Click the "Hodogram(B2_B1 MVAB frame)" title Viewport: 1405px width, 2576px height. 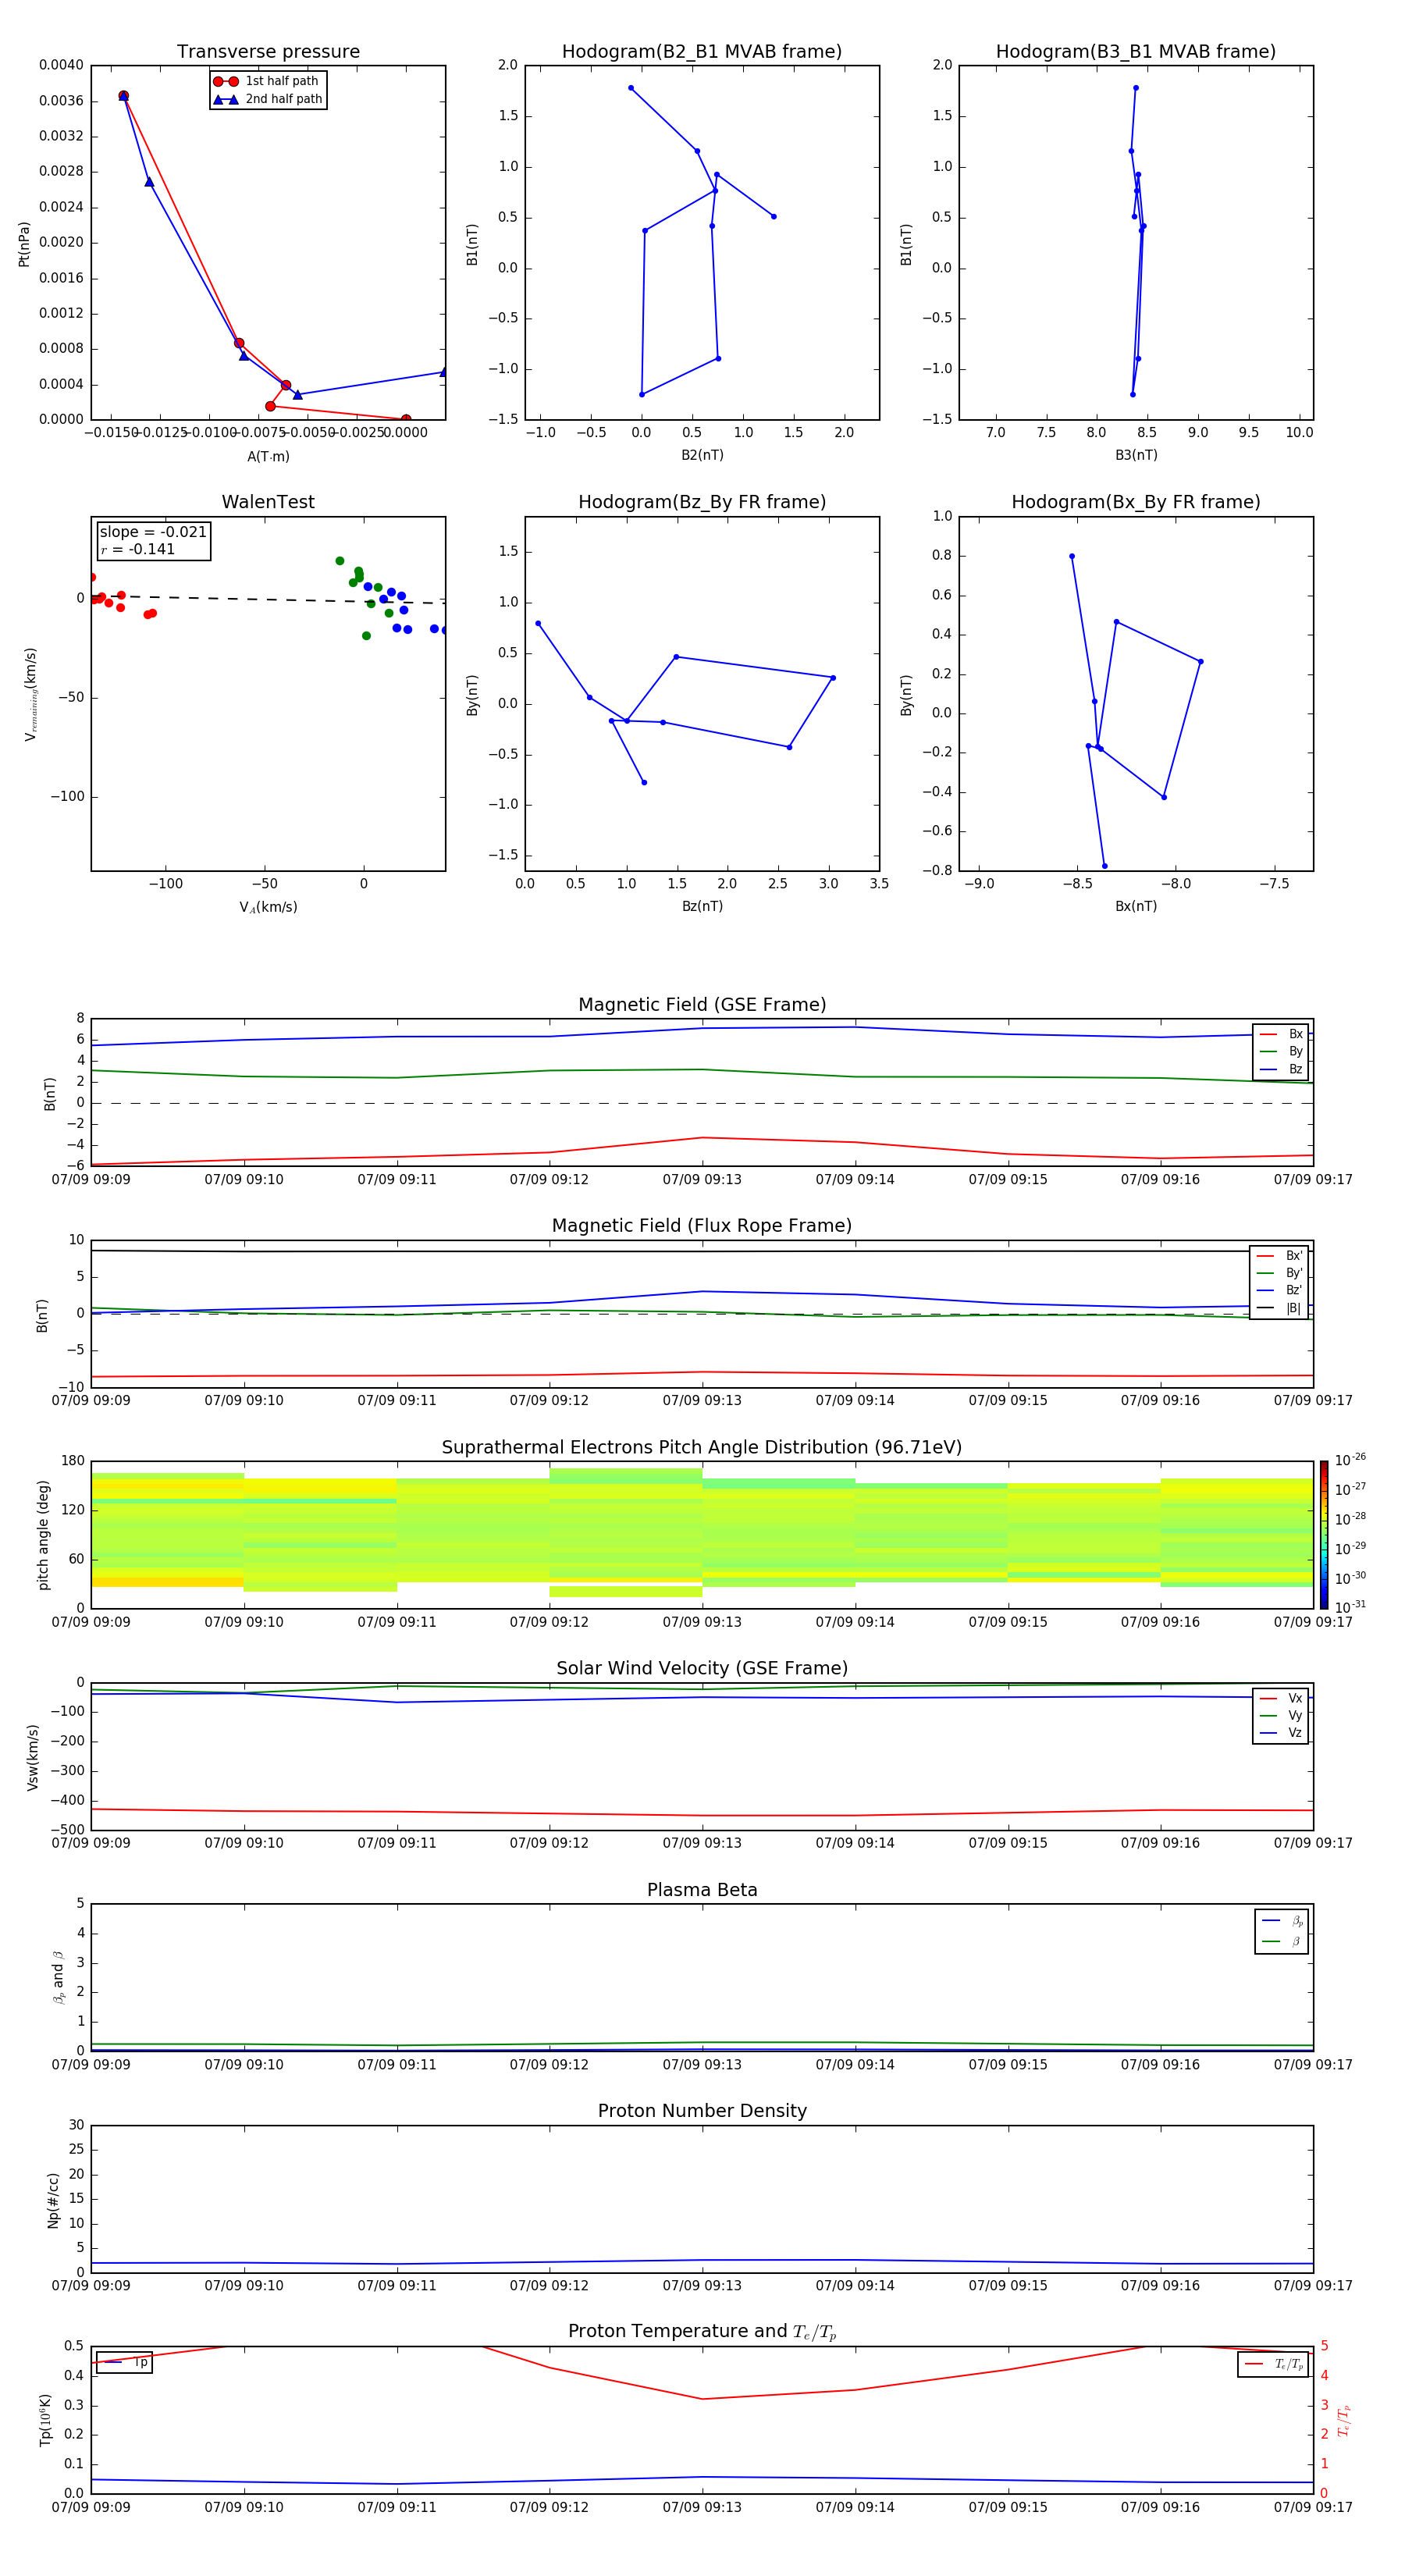702,52
